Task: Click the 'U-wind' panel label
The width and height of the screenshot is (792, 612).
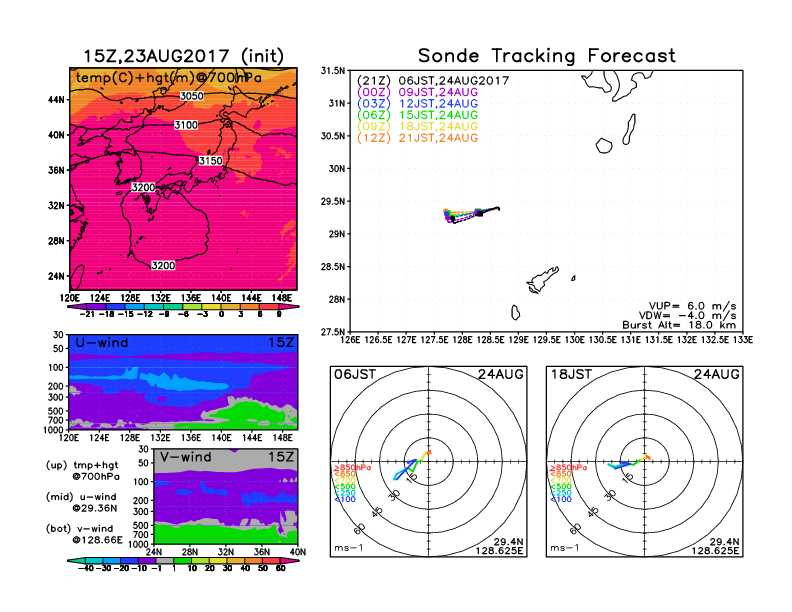Action: click(102, 342)
